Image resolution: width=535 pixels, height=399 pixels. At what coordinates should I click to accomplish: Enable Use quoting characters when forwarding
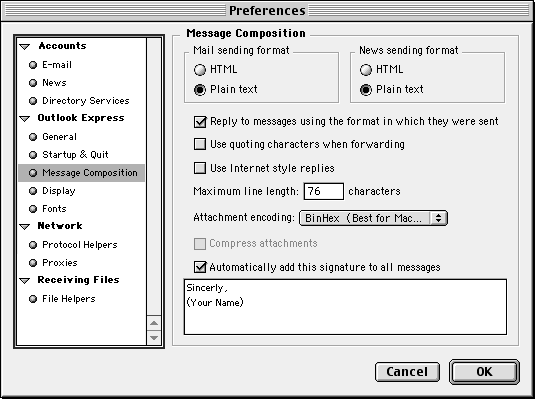200,144
